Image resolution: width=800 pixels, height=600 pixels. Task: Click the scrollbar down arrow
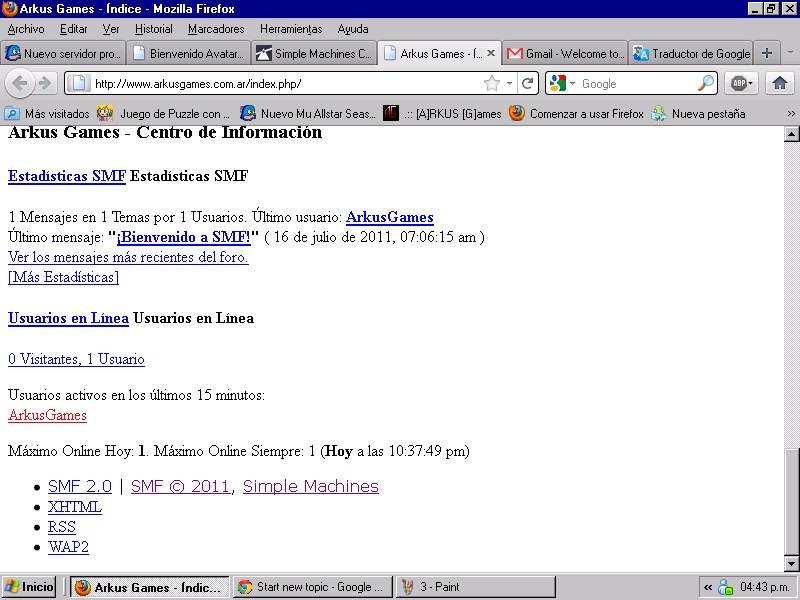tap(791, 563)
